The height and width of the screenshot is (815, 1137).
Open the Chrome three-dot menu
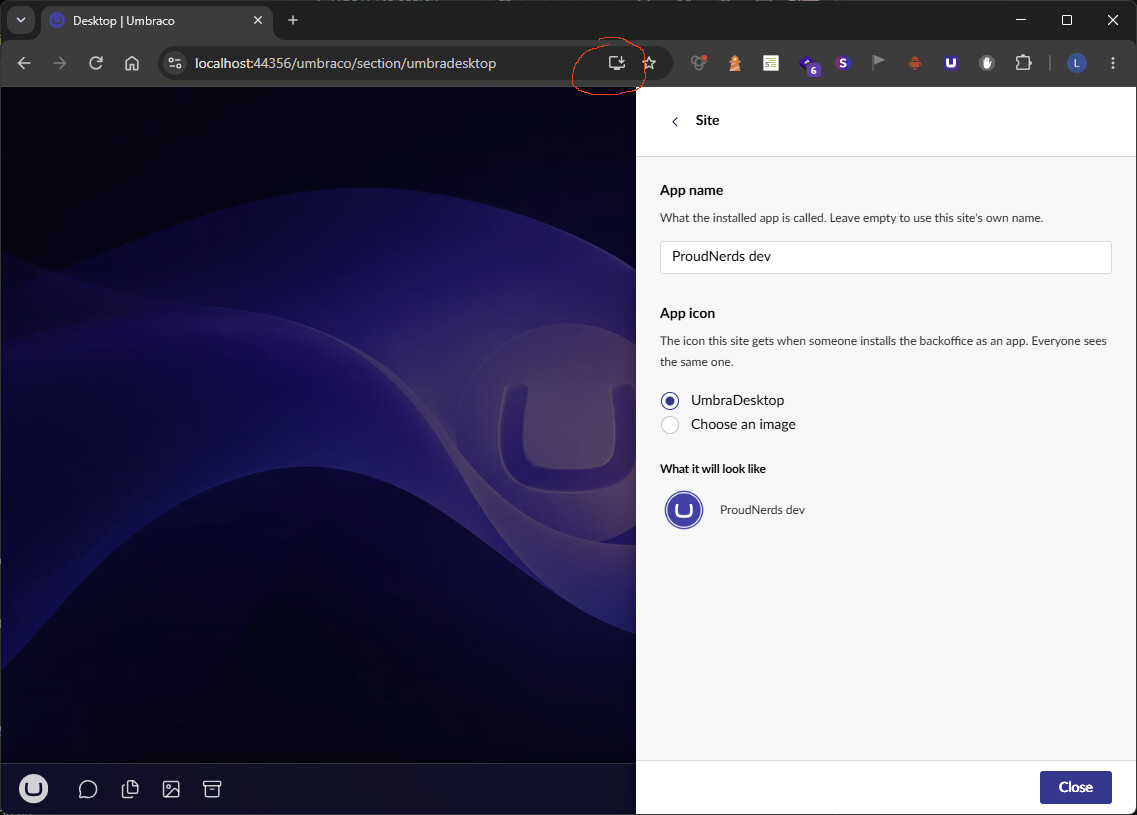pyautogui.click(x=1113, y=63)
